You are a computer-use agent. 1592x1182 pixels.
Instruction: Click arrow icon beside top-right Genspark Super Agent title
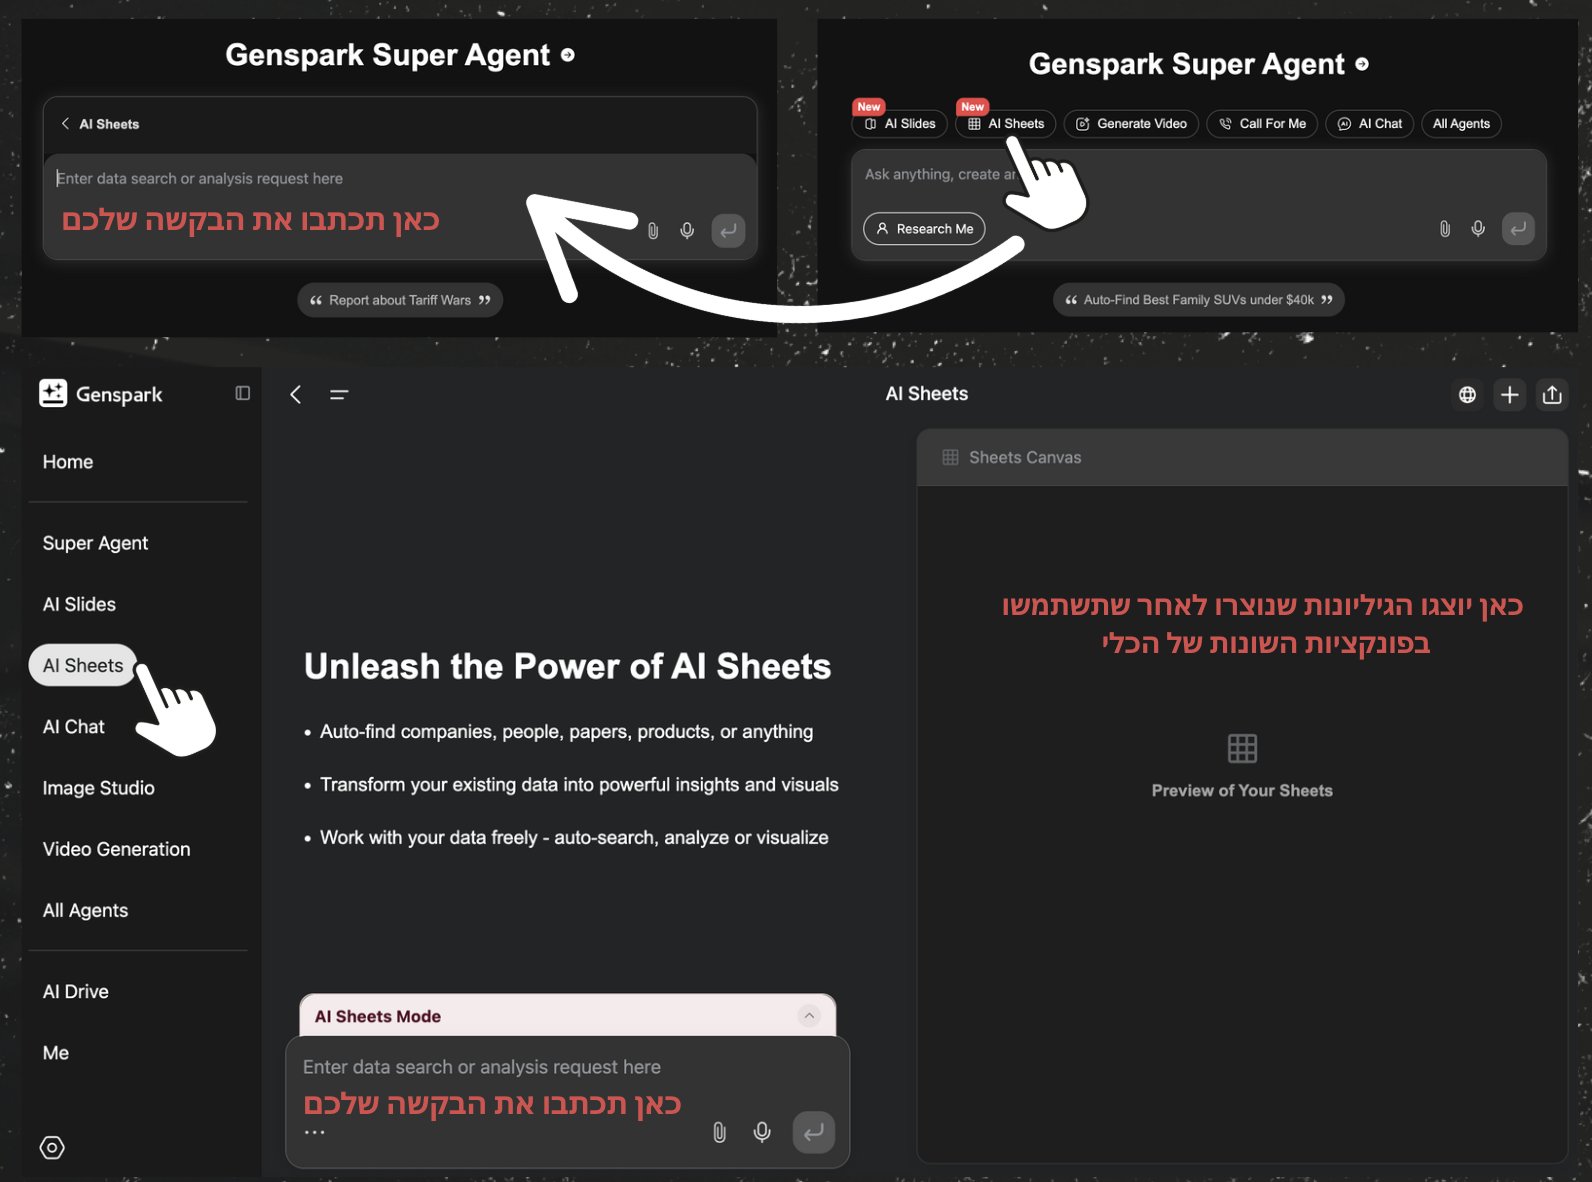[1362, 64]
